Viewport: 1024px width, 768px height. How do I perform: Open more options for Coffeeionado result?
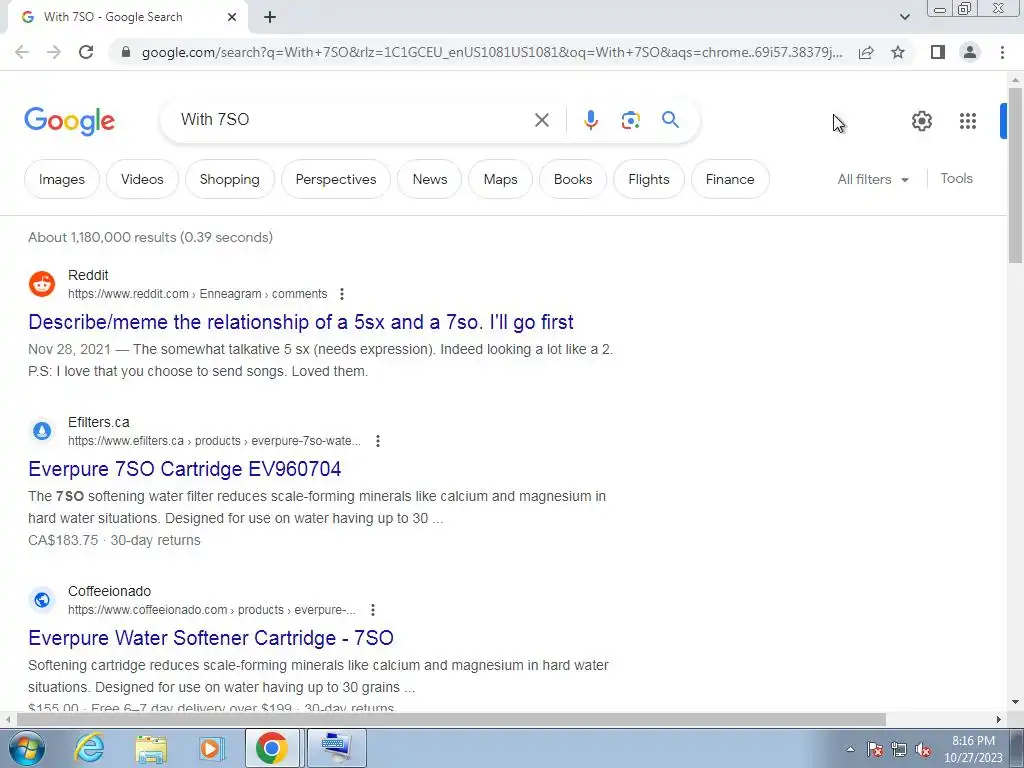click(372, 611)
